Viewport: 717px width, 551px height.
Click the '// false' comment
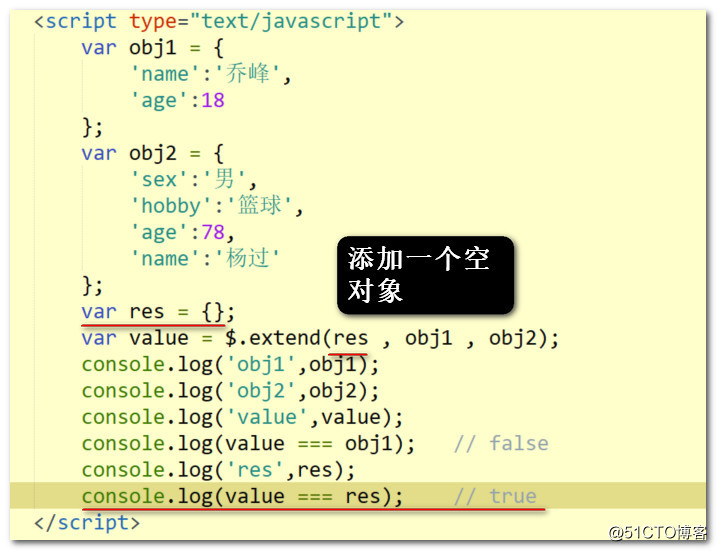tap(501, 444)
